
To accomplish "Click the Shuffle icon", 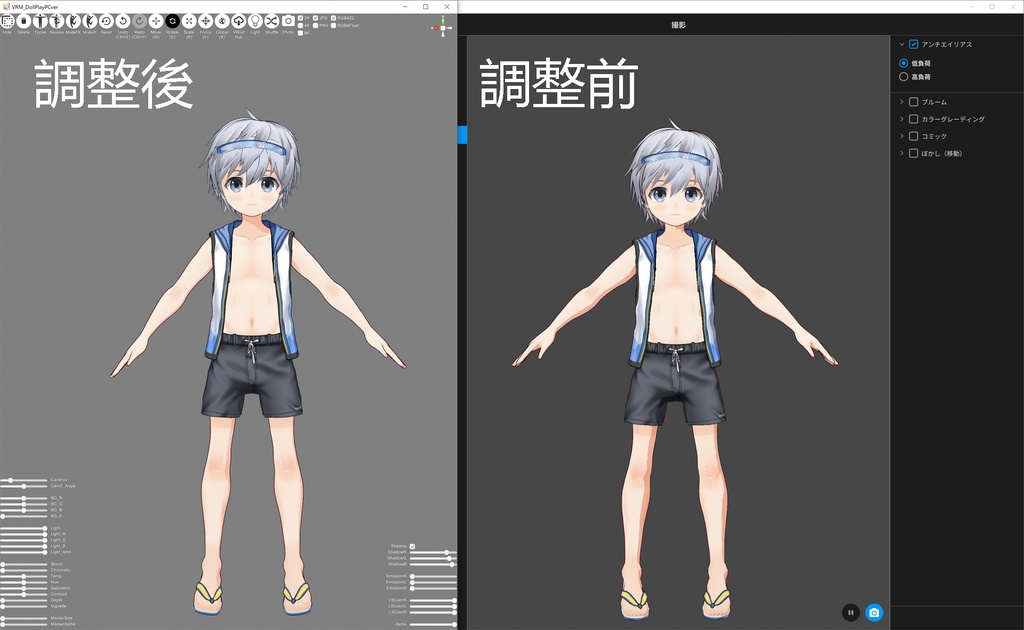I will [272, 21].
